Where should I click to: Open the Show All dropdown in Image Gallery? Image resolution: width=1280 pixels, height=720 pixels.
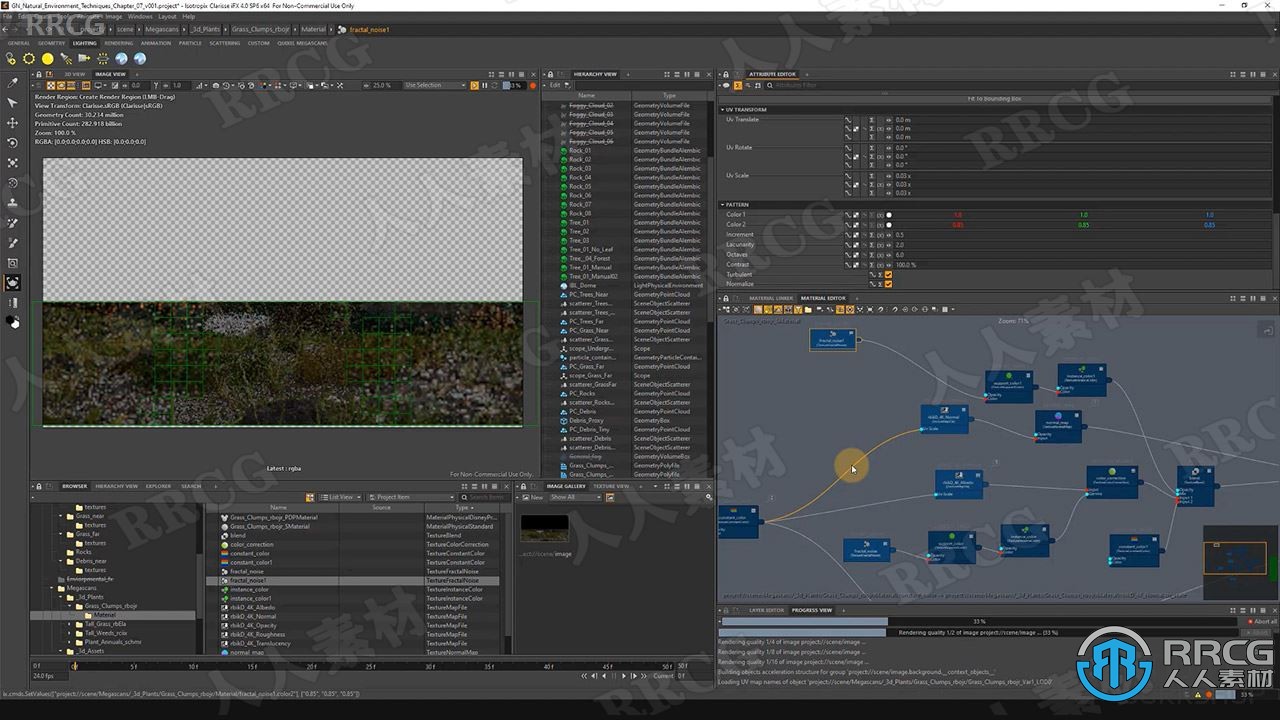pyautogui.click(x=574, y=497)
